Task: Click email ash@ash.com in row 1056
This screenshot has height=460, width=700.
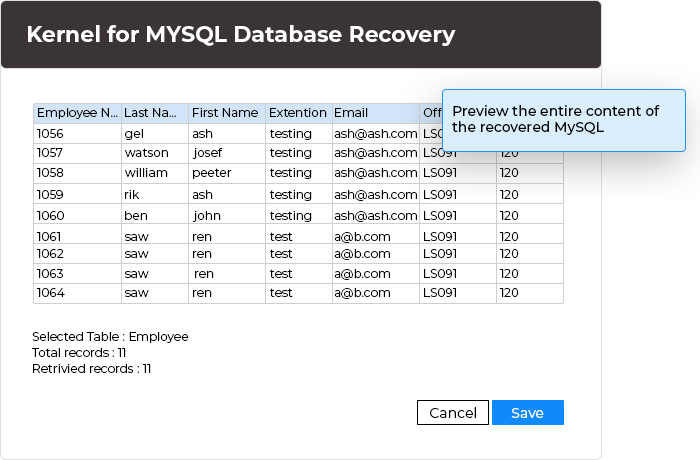Action: tap(375, 134)
